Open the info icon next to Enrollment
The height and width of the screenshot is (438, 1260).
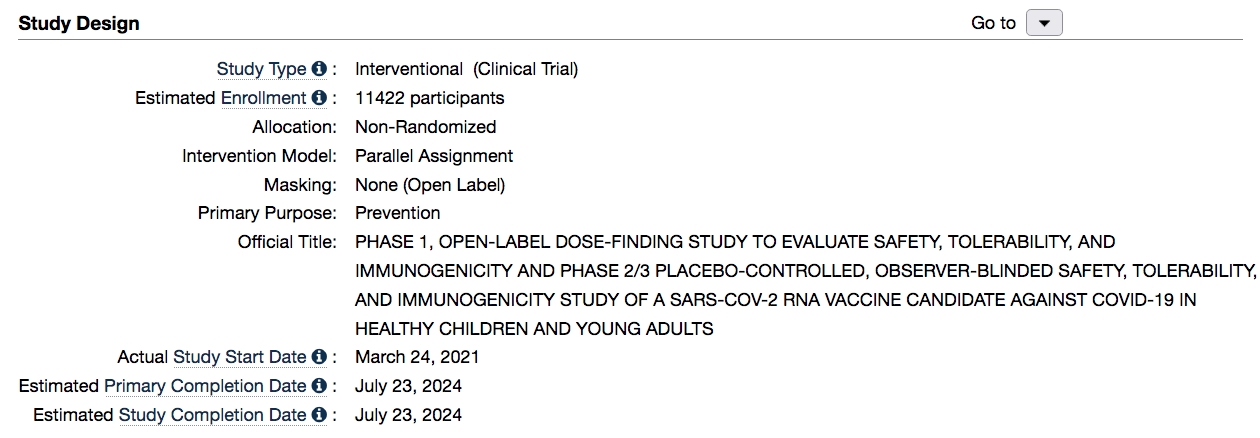[x=319, y=98]
